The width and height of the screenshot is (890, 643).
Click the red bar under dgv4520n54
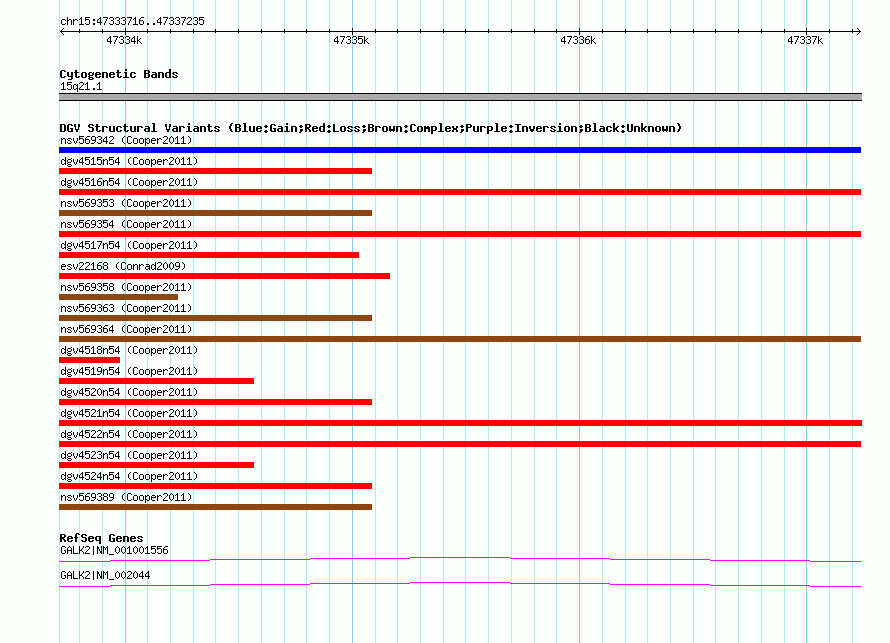pos(216,402)
